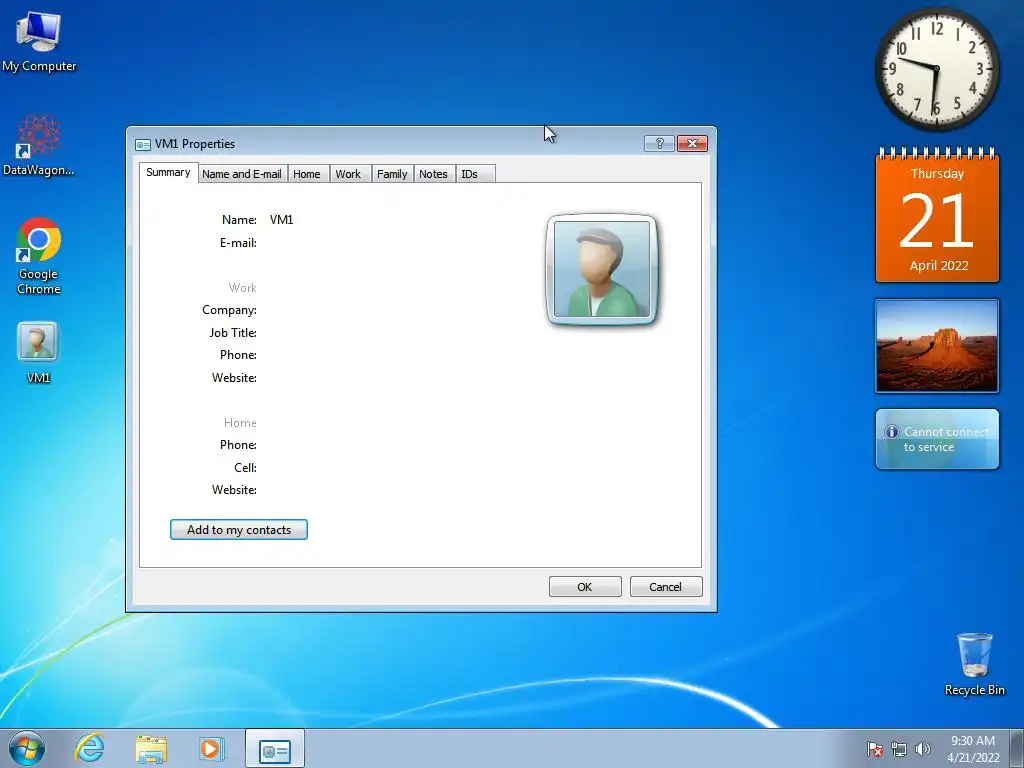Open Windows Media Player from the taskbar
This screenshot has width=1024, height=768.
[211, 748]
